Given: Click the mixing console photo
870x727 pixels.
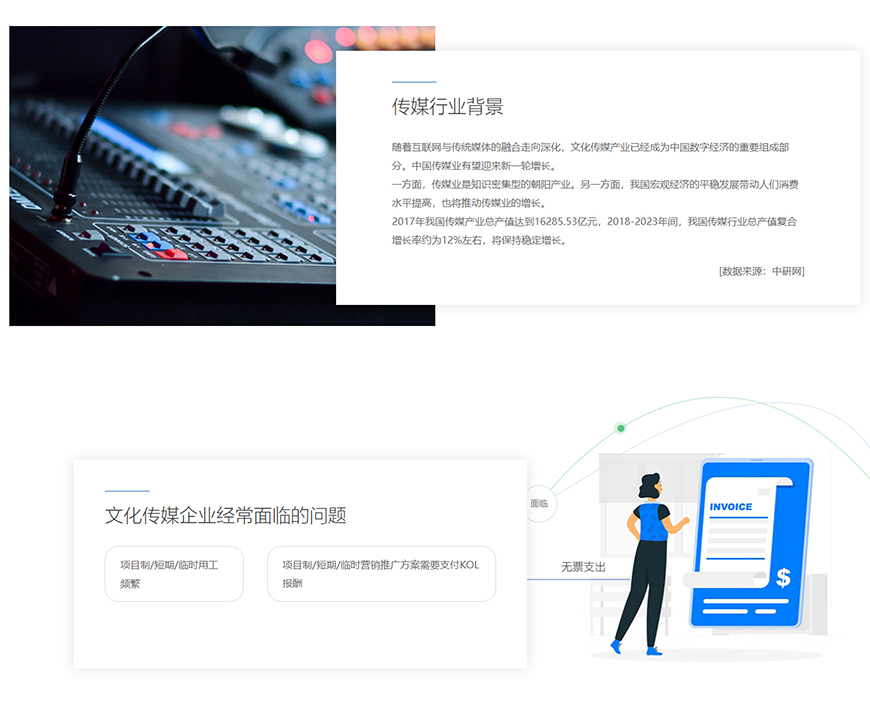Looking at the screenshot, I should (x=173, y=176).
